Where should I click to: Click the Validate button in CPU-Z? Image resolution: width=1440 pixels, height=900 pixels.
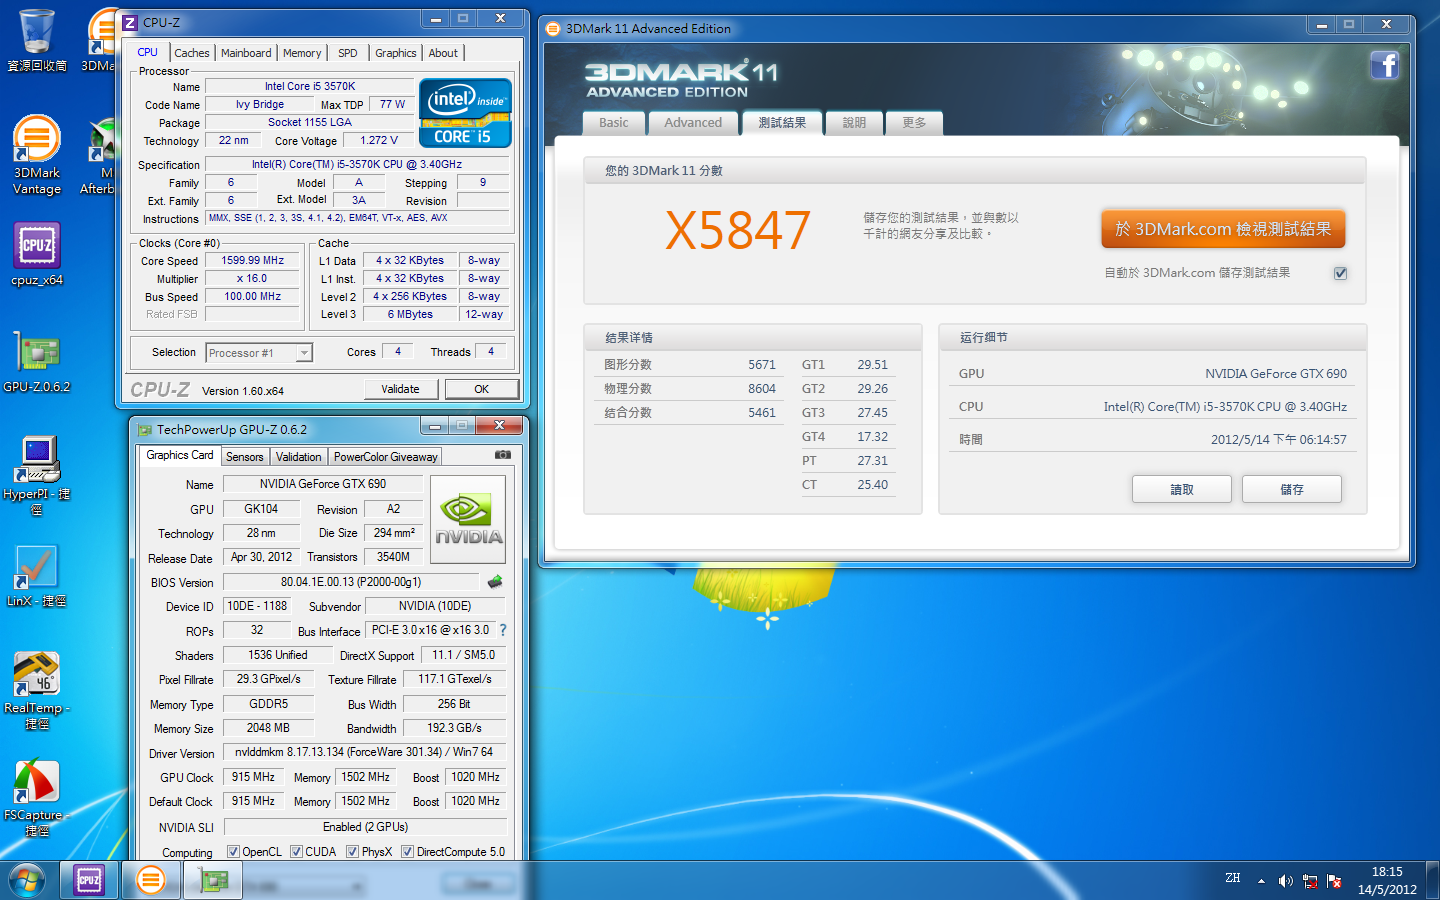point(400,389)
